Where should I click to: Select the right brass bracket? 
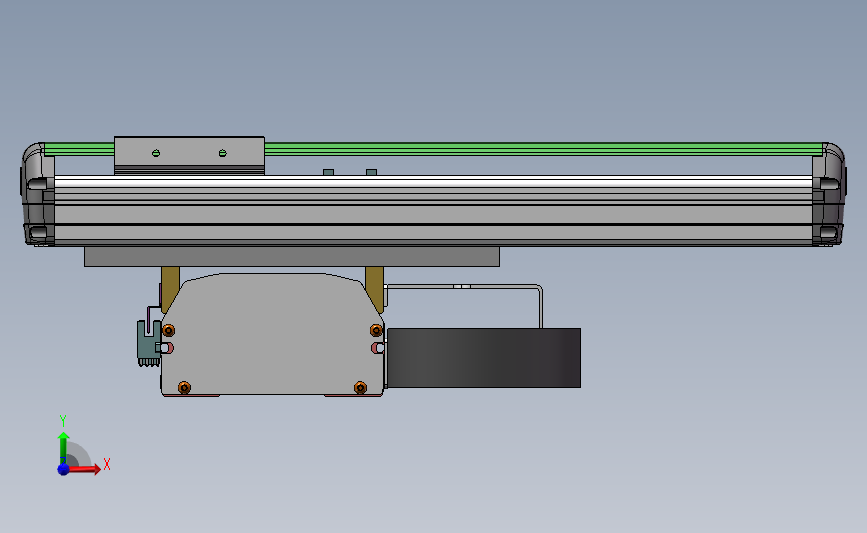(x=375, y=289)
